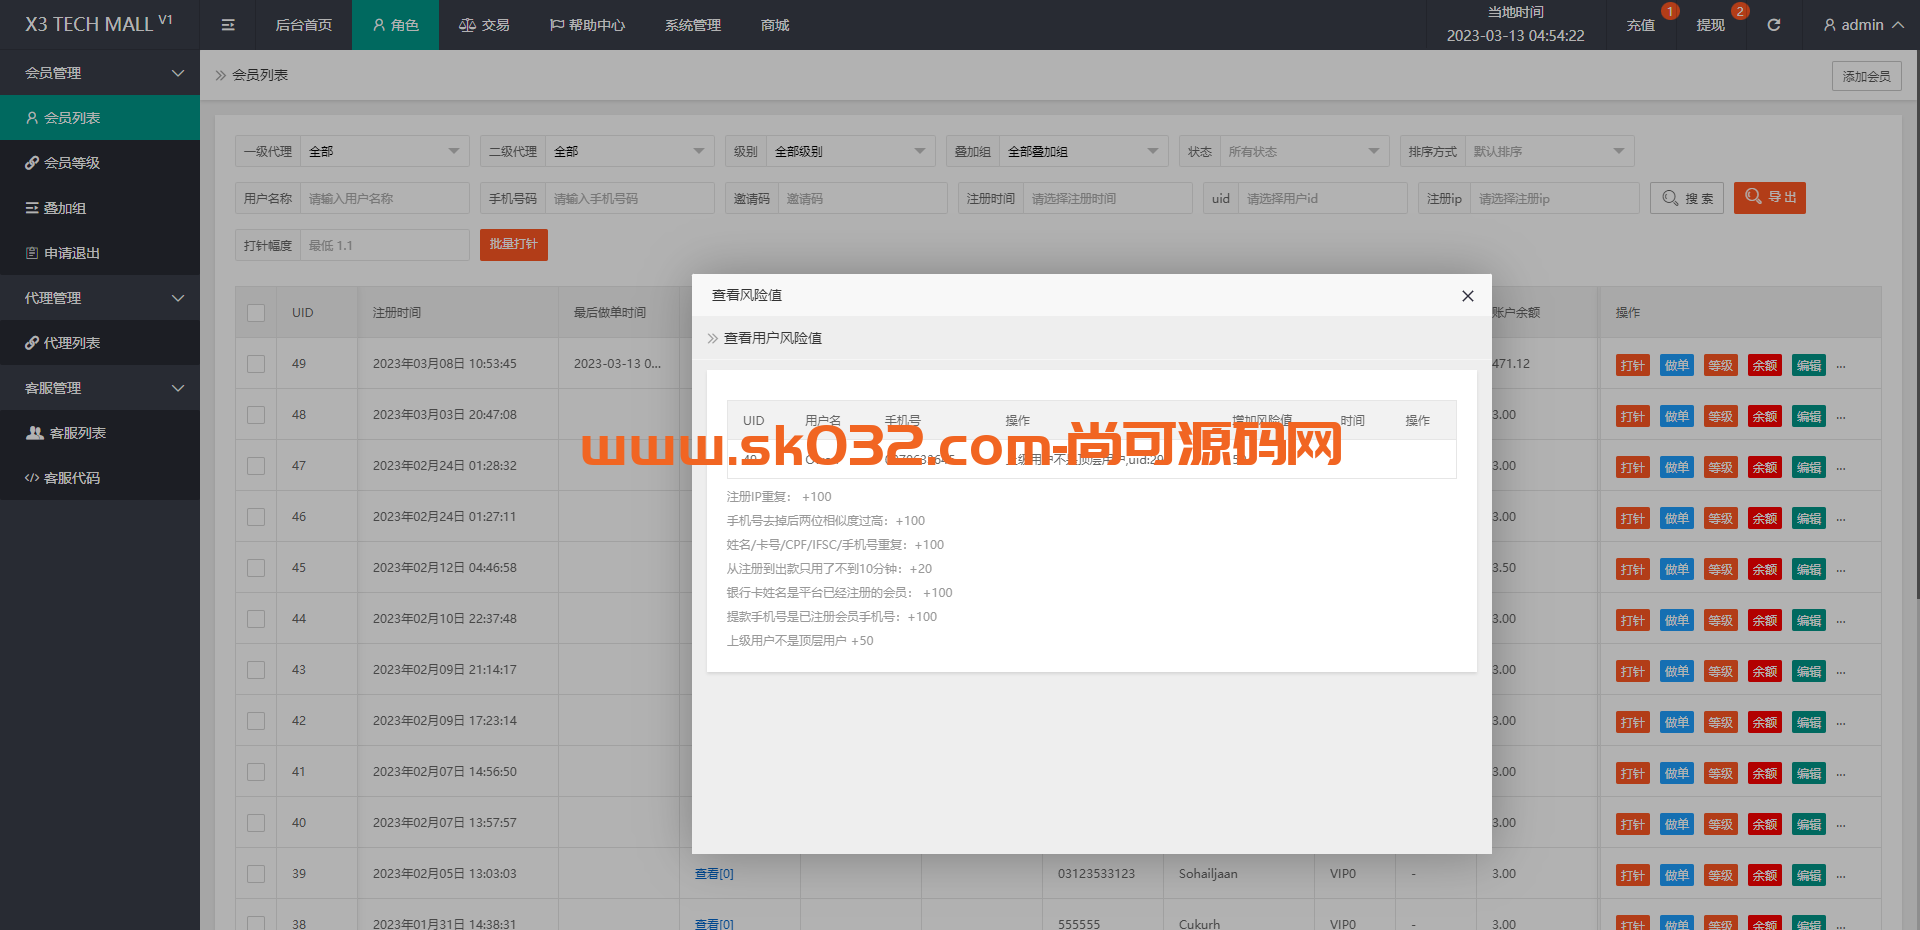Check the row checkbox for UID 42
This screenshot has height=930, width=1920.
pos(256,721)
